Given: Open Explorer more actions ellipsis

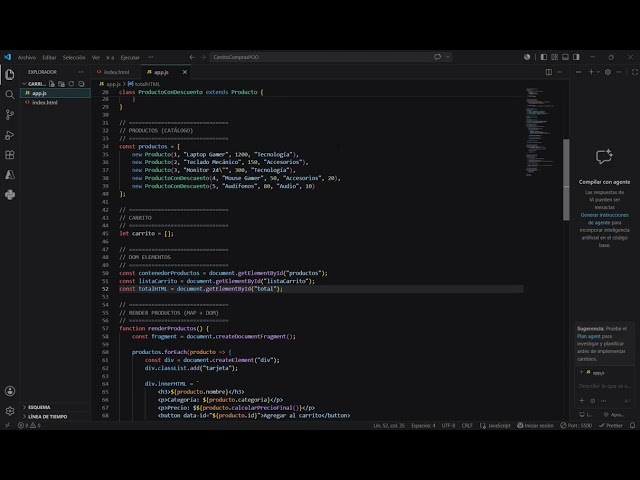Looking at the screenshot, I should click(x=81, y=72).
